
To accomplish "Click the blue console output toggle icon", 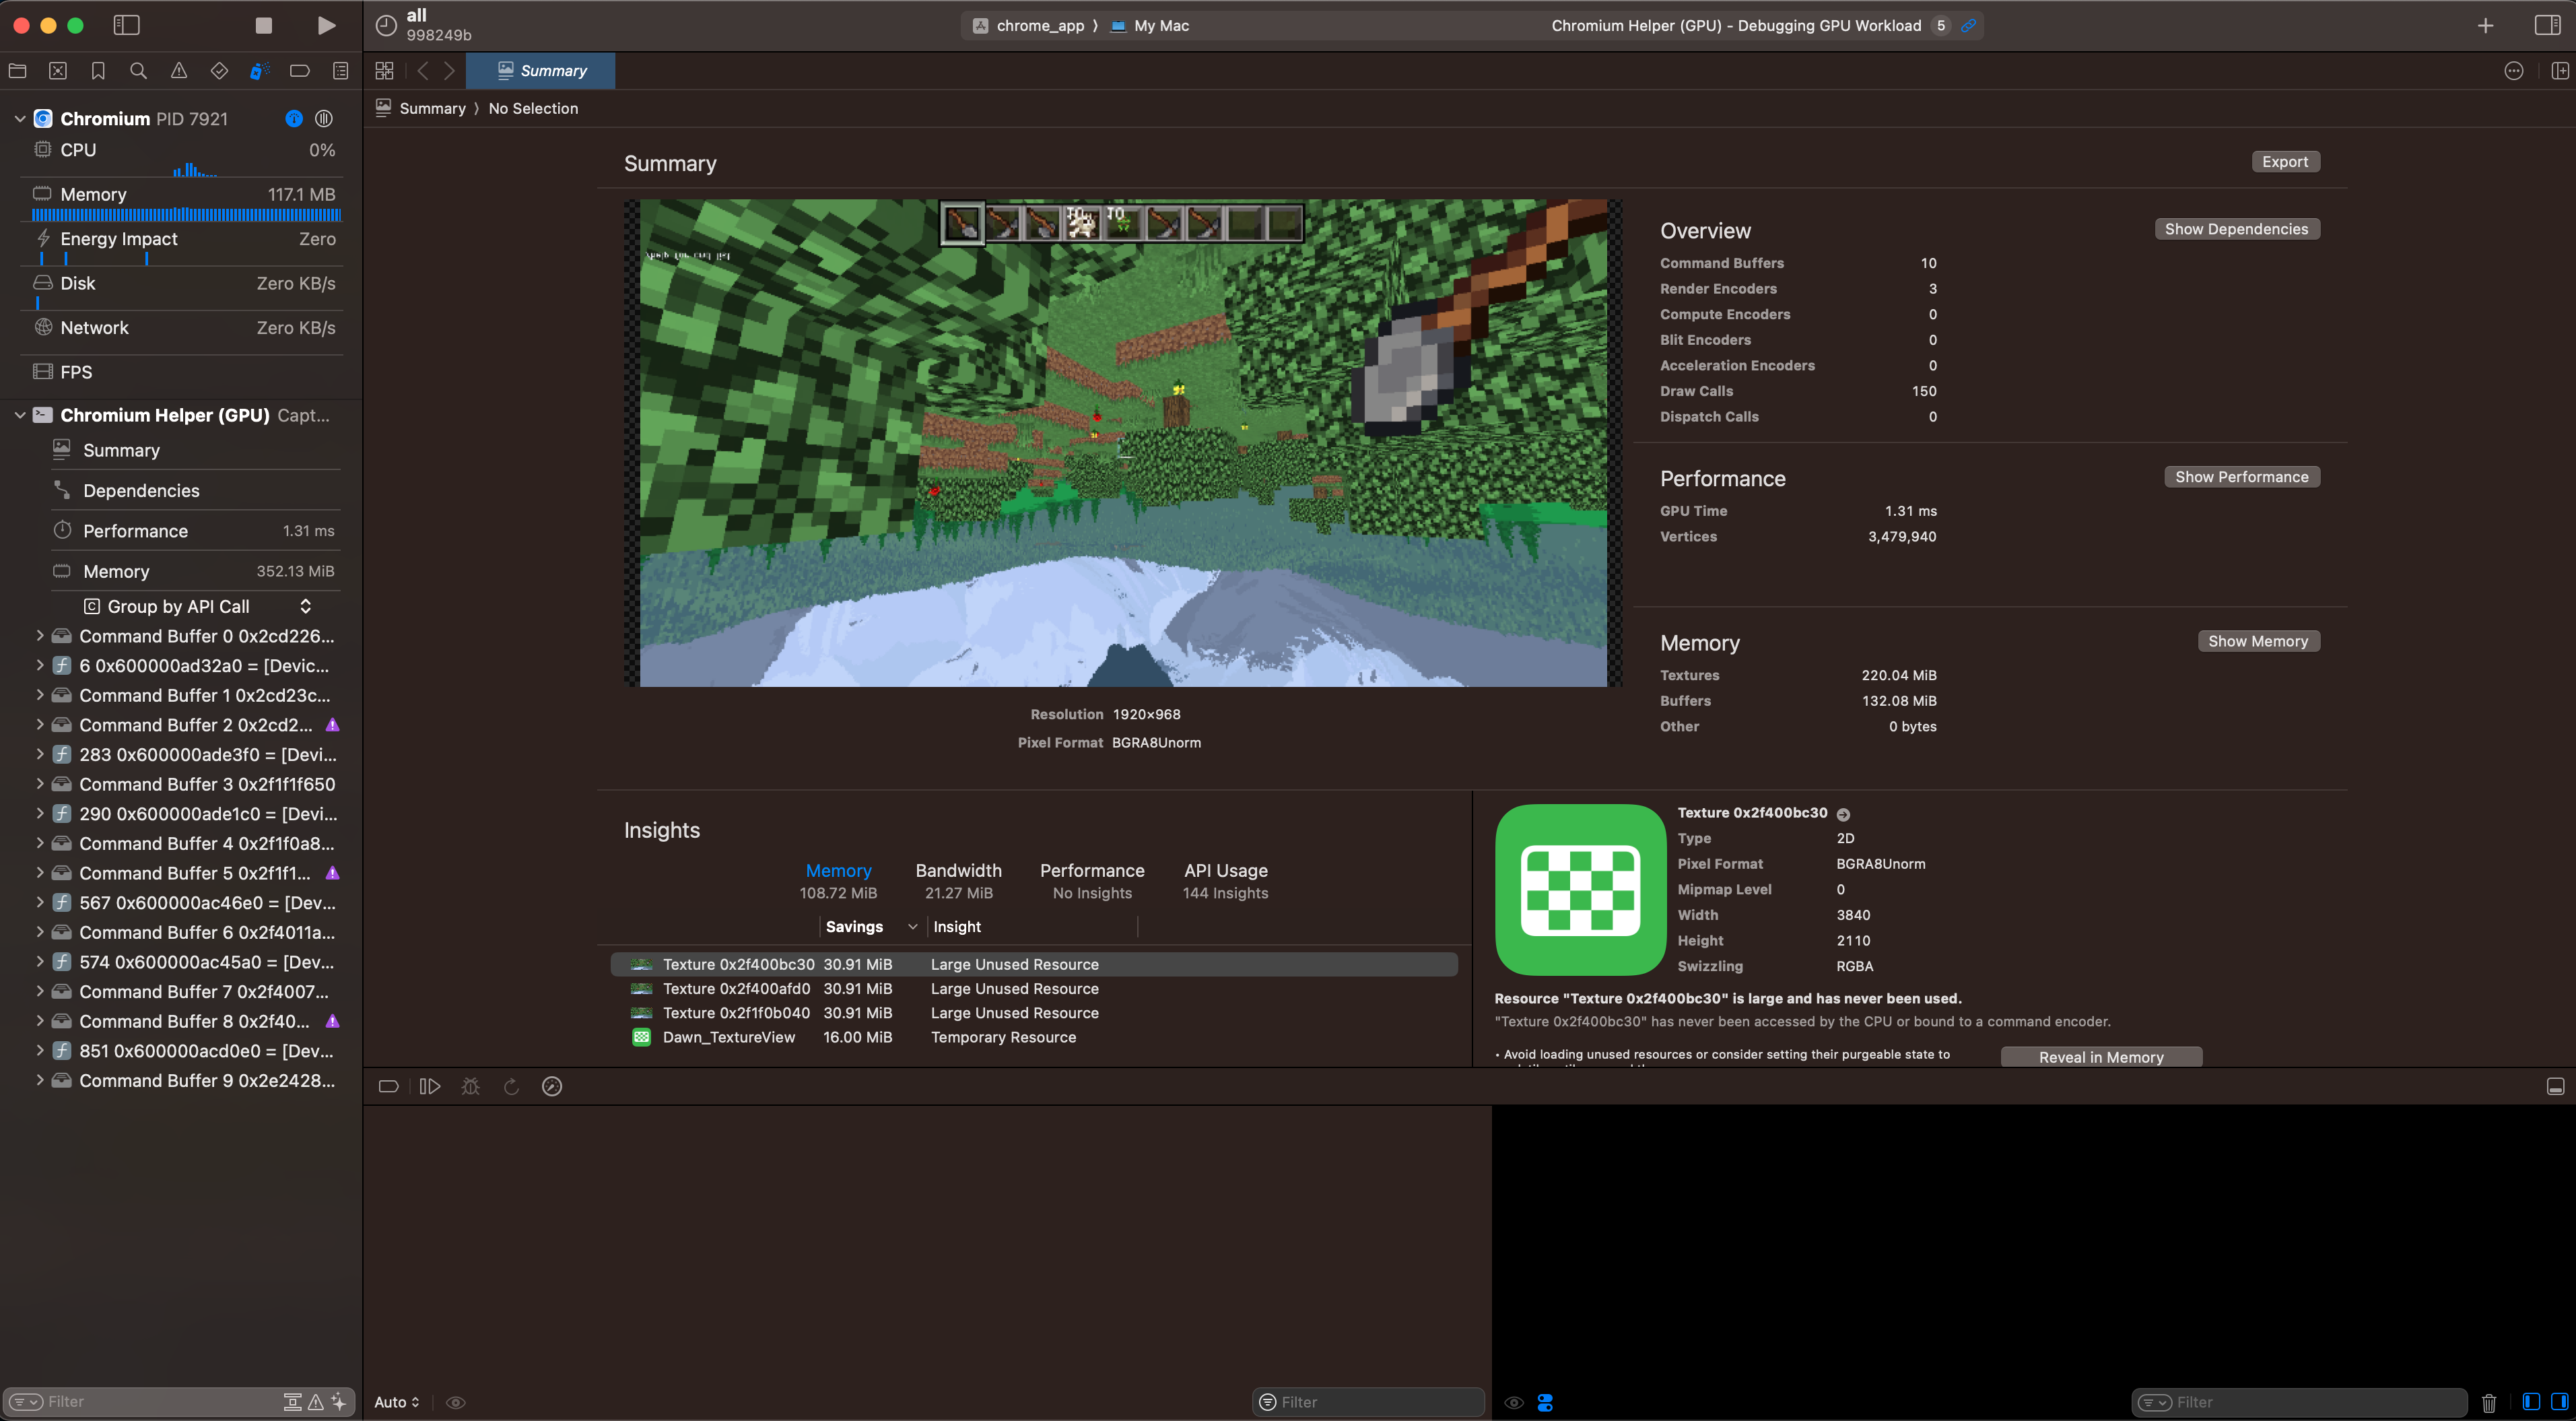I will pos(1545,1403).
